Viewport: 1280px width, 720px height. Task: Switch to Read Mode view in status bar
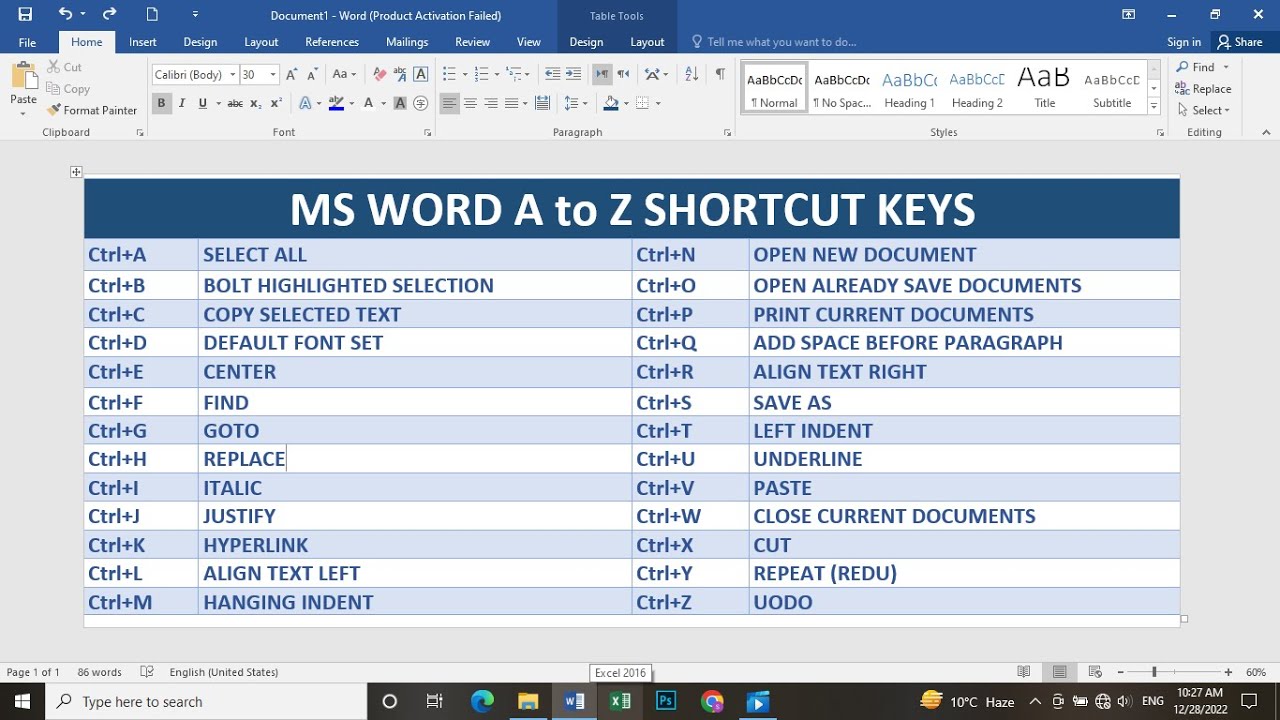1024,672
